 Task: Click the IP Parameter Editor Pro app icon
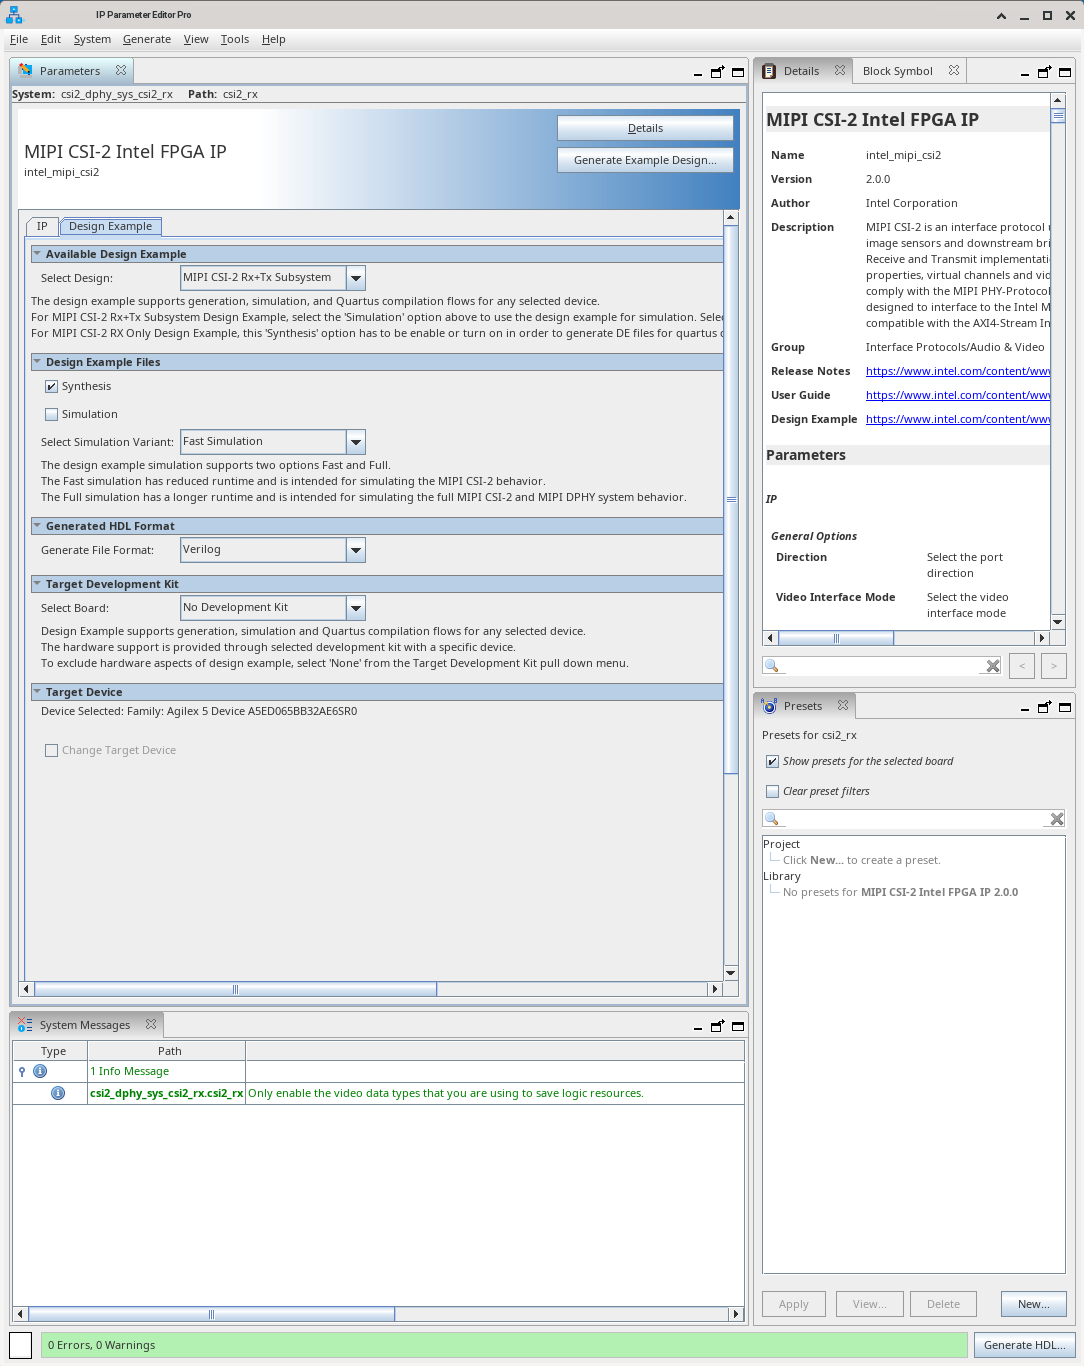point(14,15)
